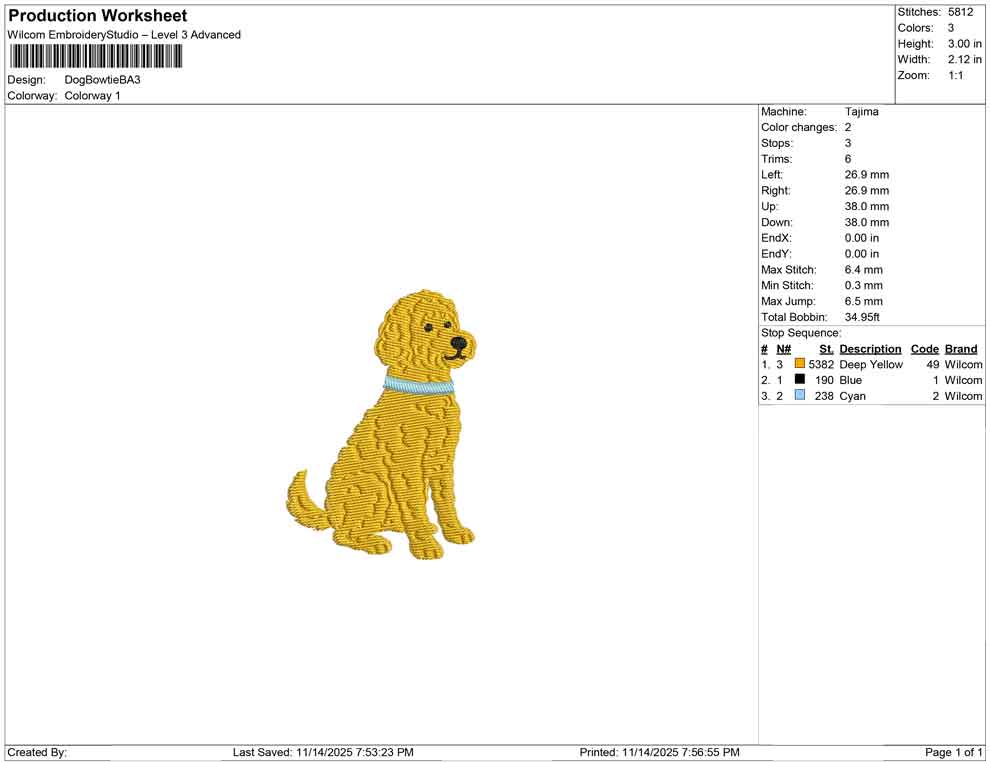990x762 pixels.
Task: Click "Wilcom EmbroideryStudio – Level 3 Advanced" text
Action: tap(124, 35)
